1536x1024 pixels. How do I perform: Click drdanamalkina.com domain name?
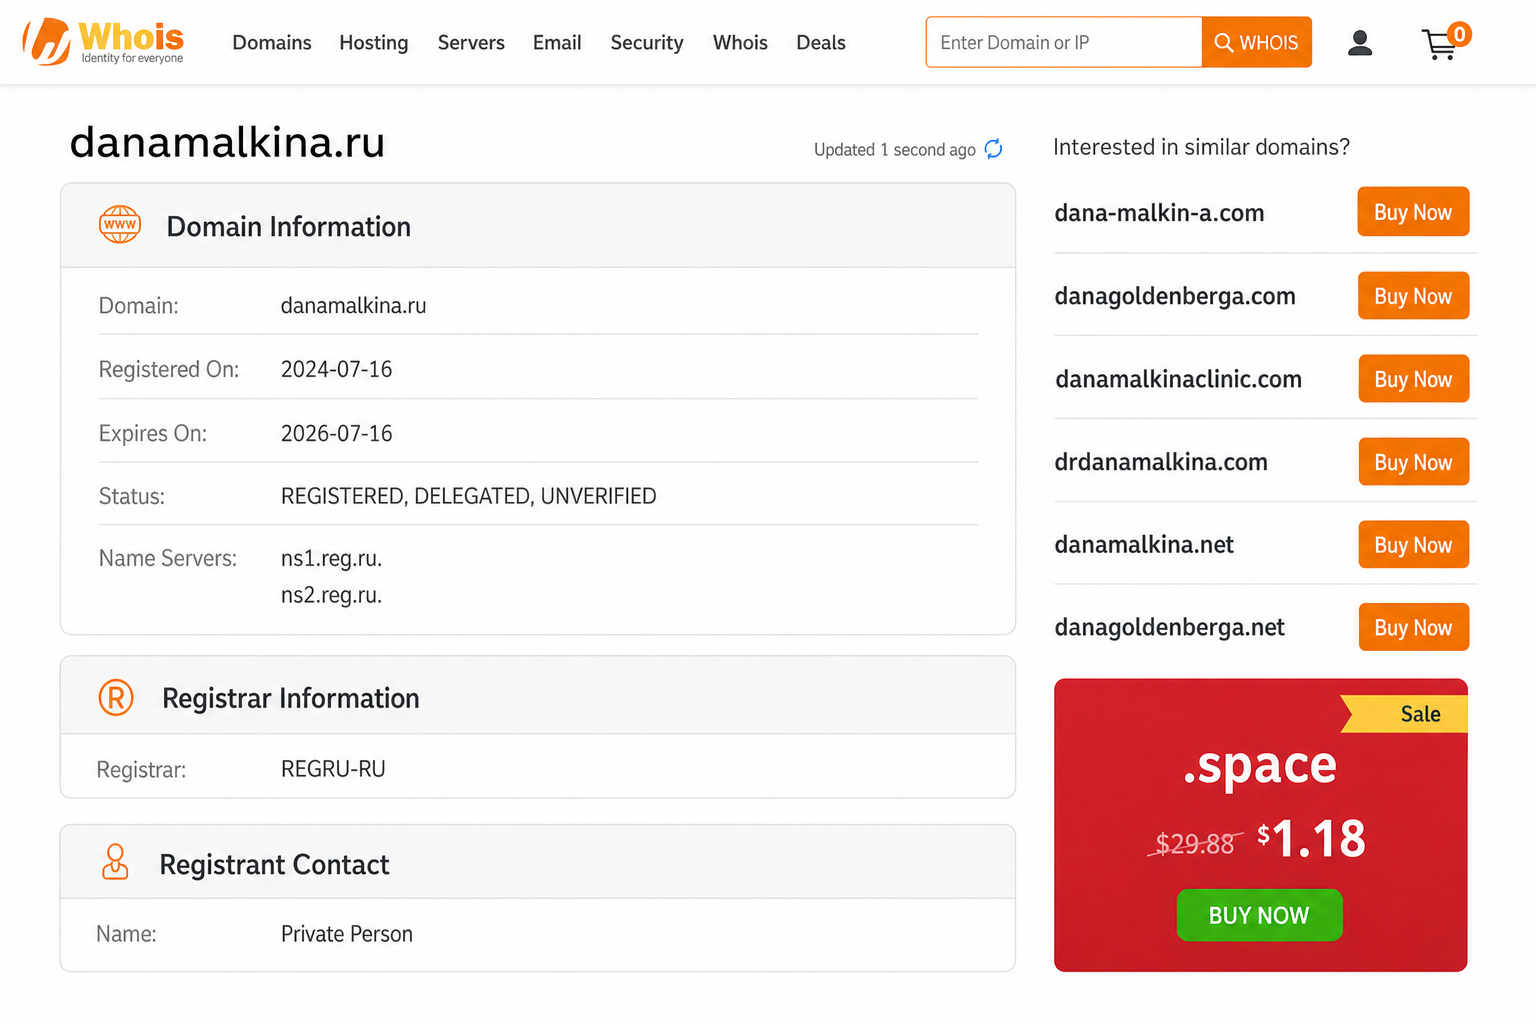pyautogui.click(x=1161, y=462)
